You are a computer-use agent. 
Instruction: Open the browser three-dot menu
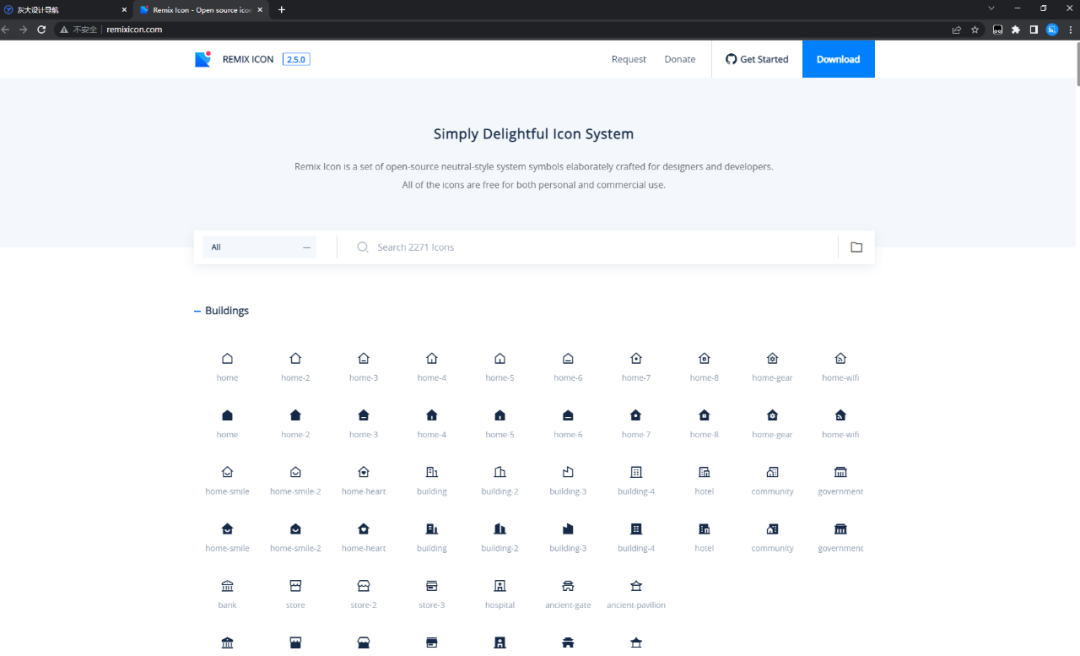[x=1070, y=30]
